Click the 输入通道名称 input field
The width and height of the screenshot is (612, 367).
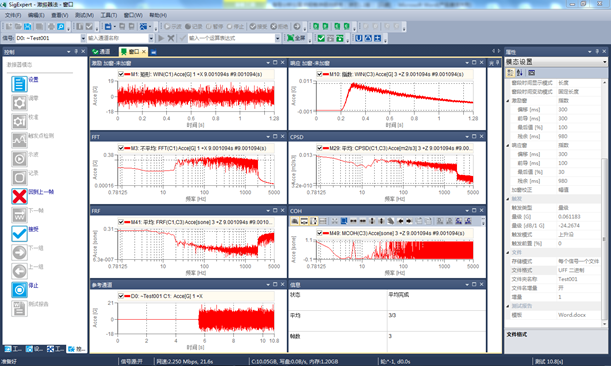pos(118,38)
